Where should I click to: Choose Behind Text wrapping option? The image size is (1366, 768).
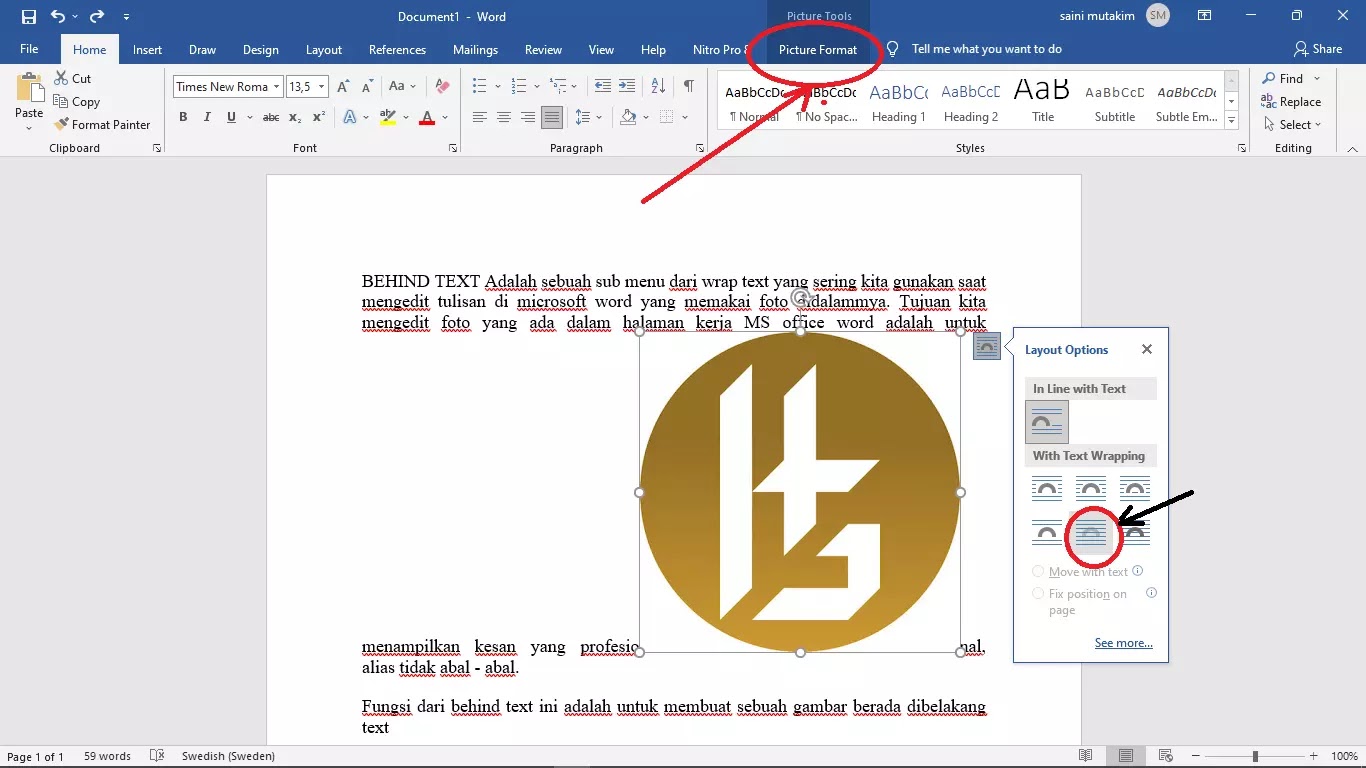click(1090, 533)
